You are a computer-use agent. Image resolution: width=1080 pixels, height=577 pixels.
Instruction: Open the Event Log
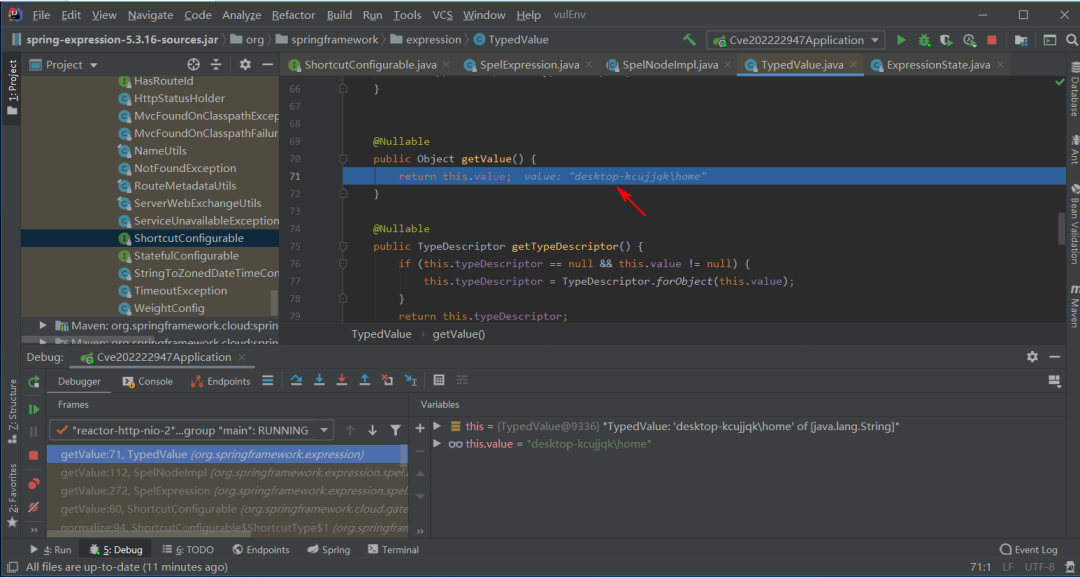tap(1028, 549)
